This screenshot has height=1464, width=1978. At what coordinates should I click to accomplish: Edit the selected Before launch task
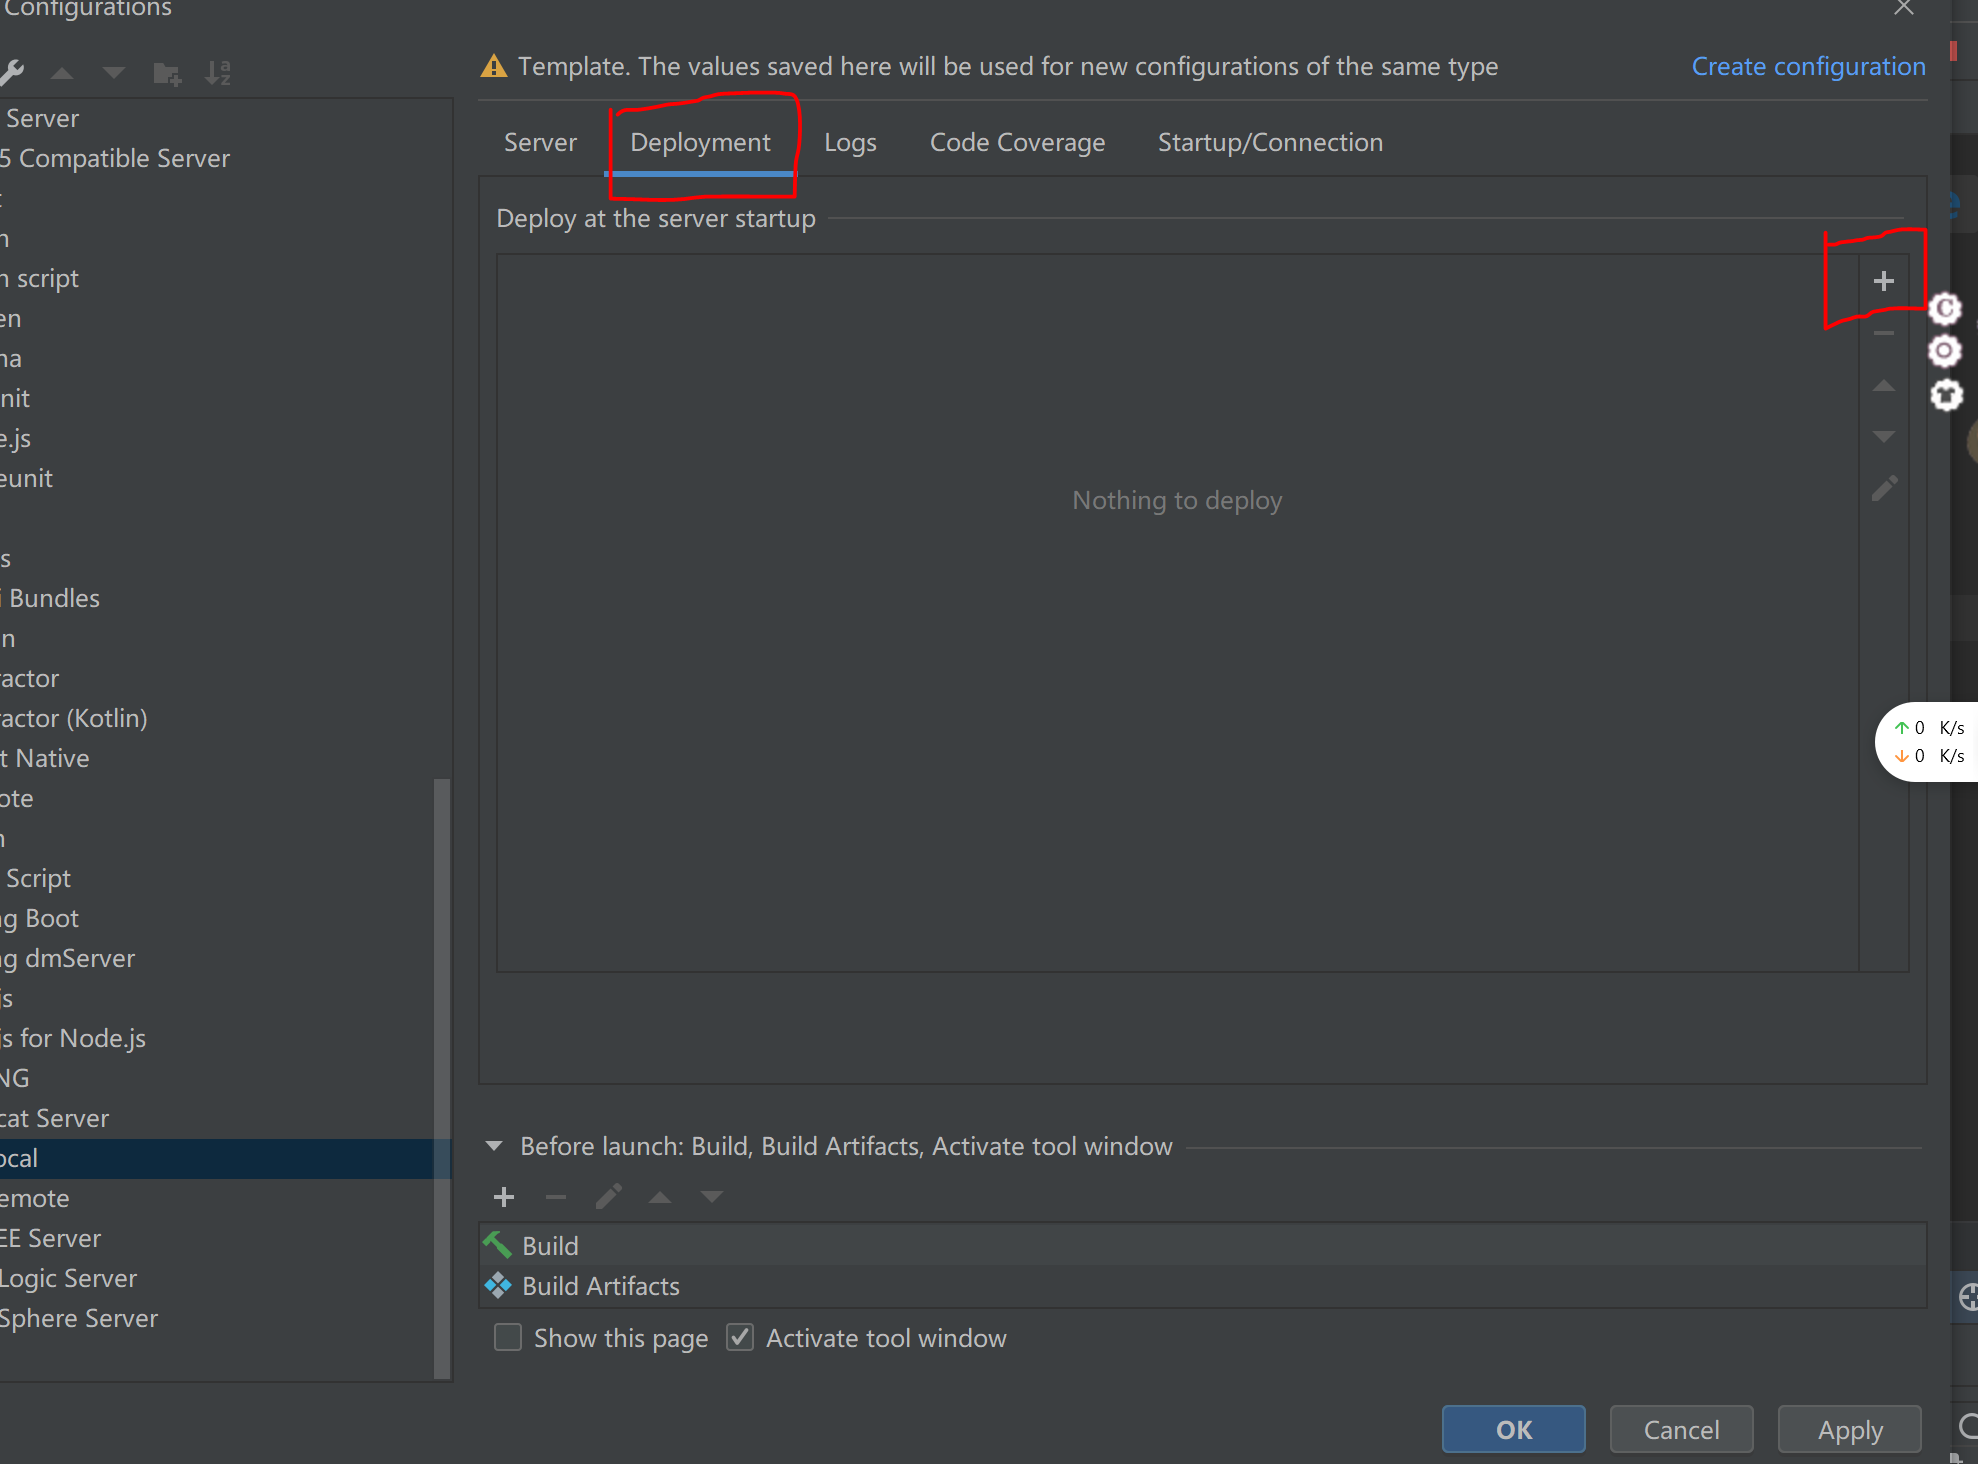coord(608,1197)
